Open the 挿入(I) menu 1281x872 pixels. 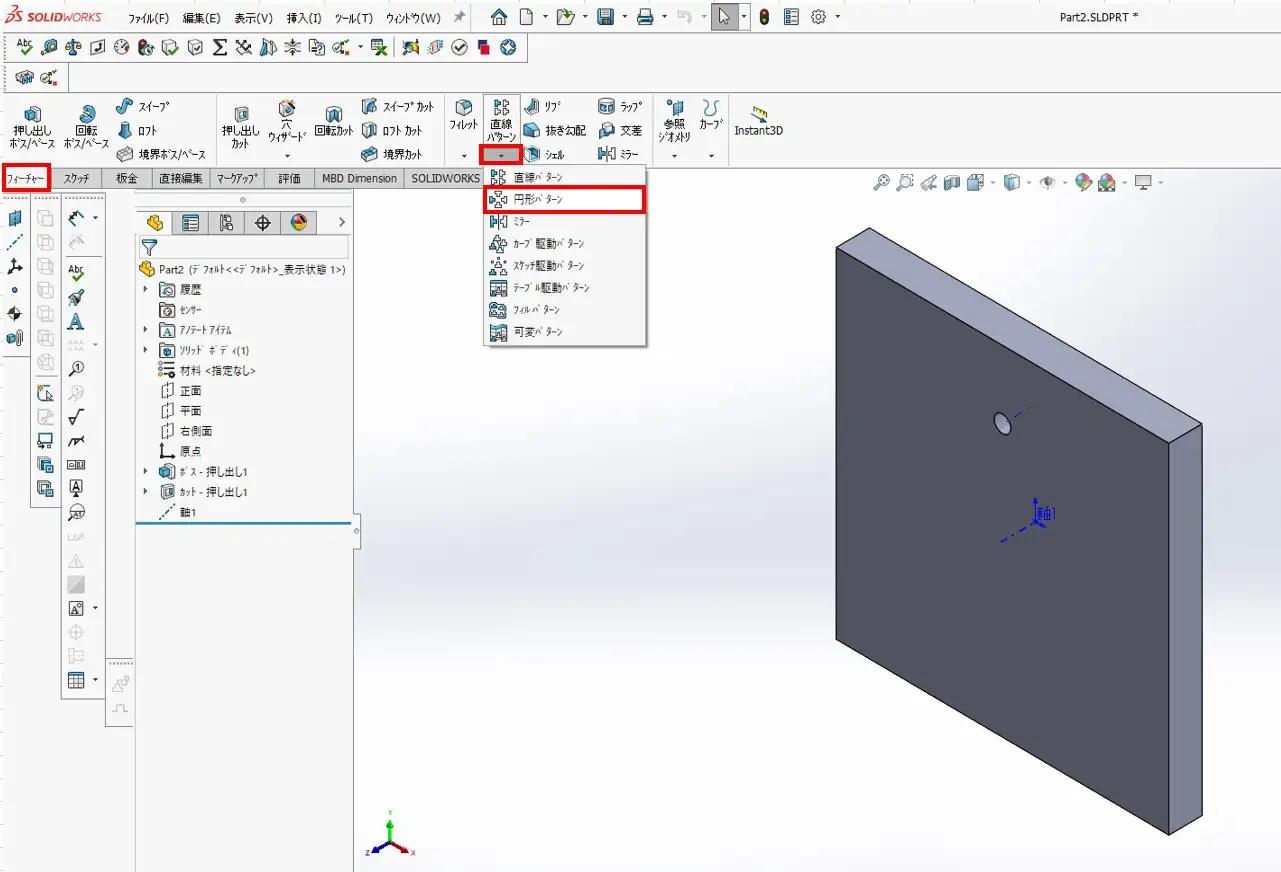point(304,18)
